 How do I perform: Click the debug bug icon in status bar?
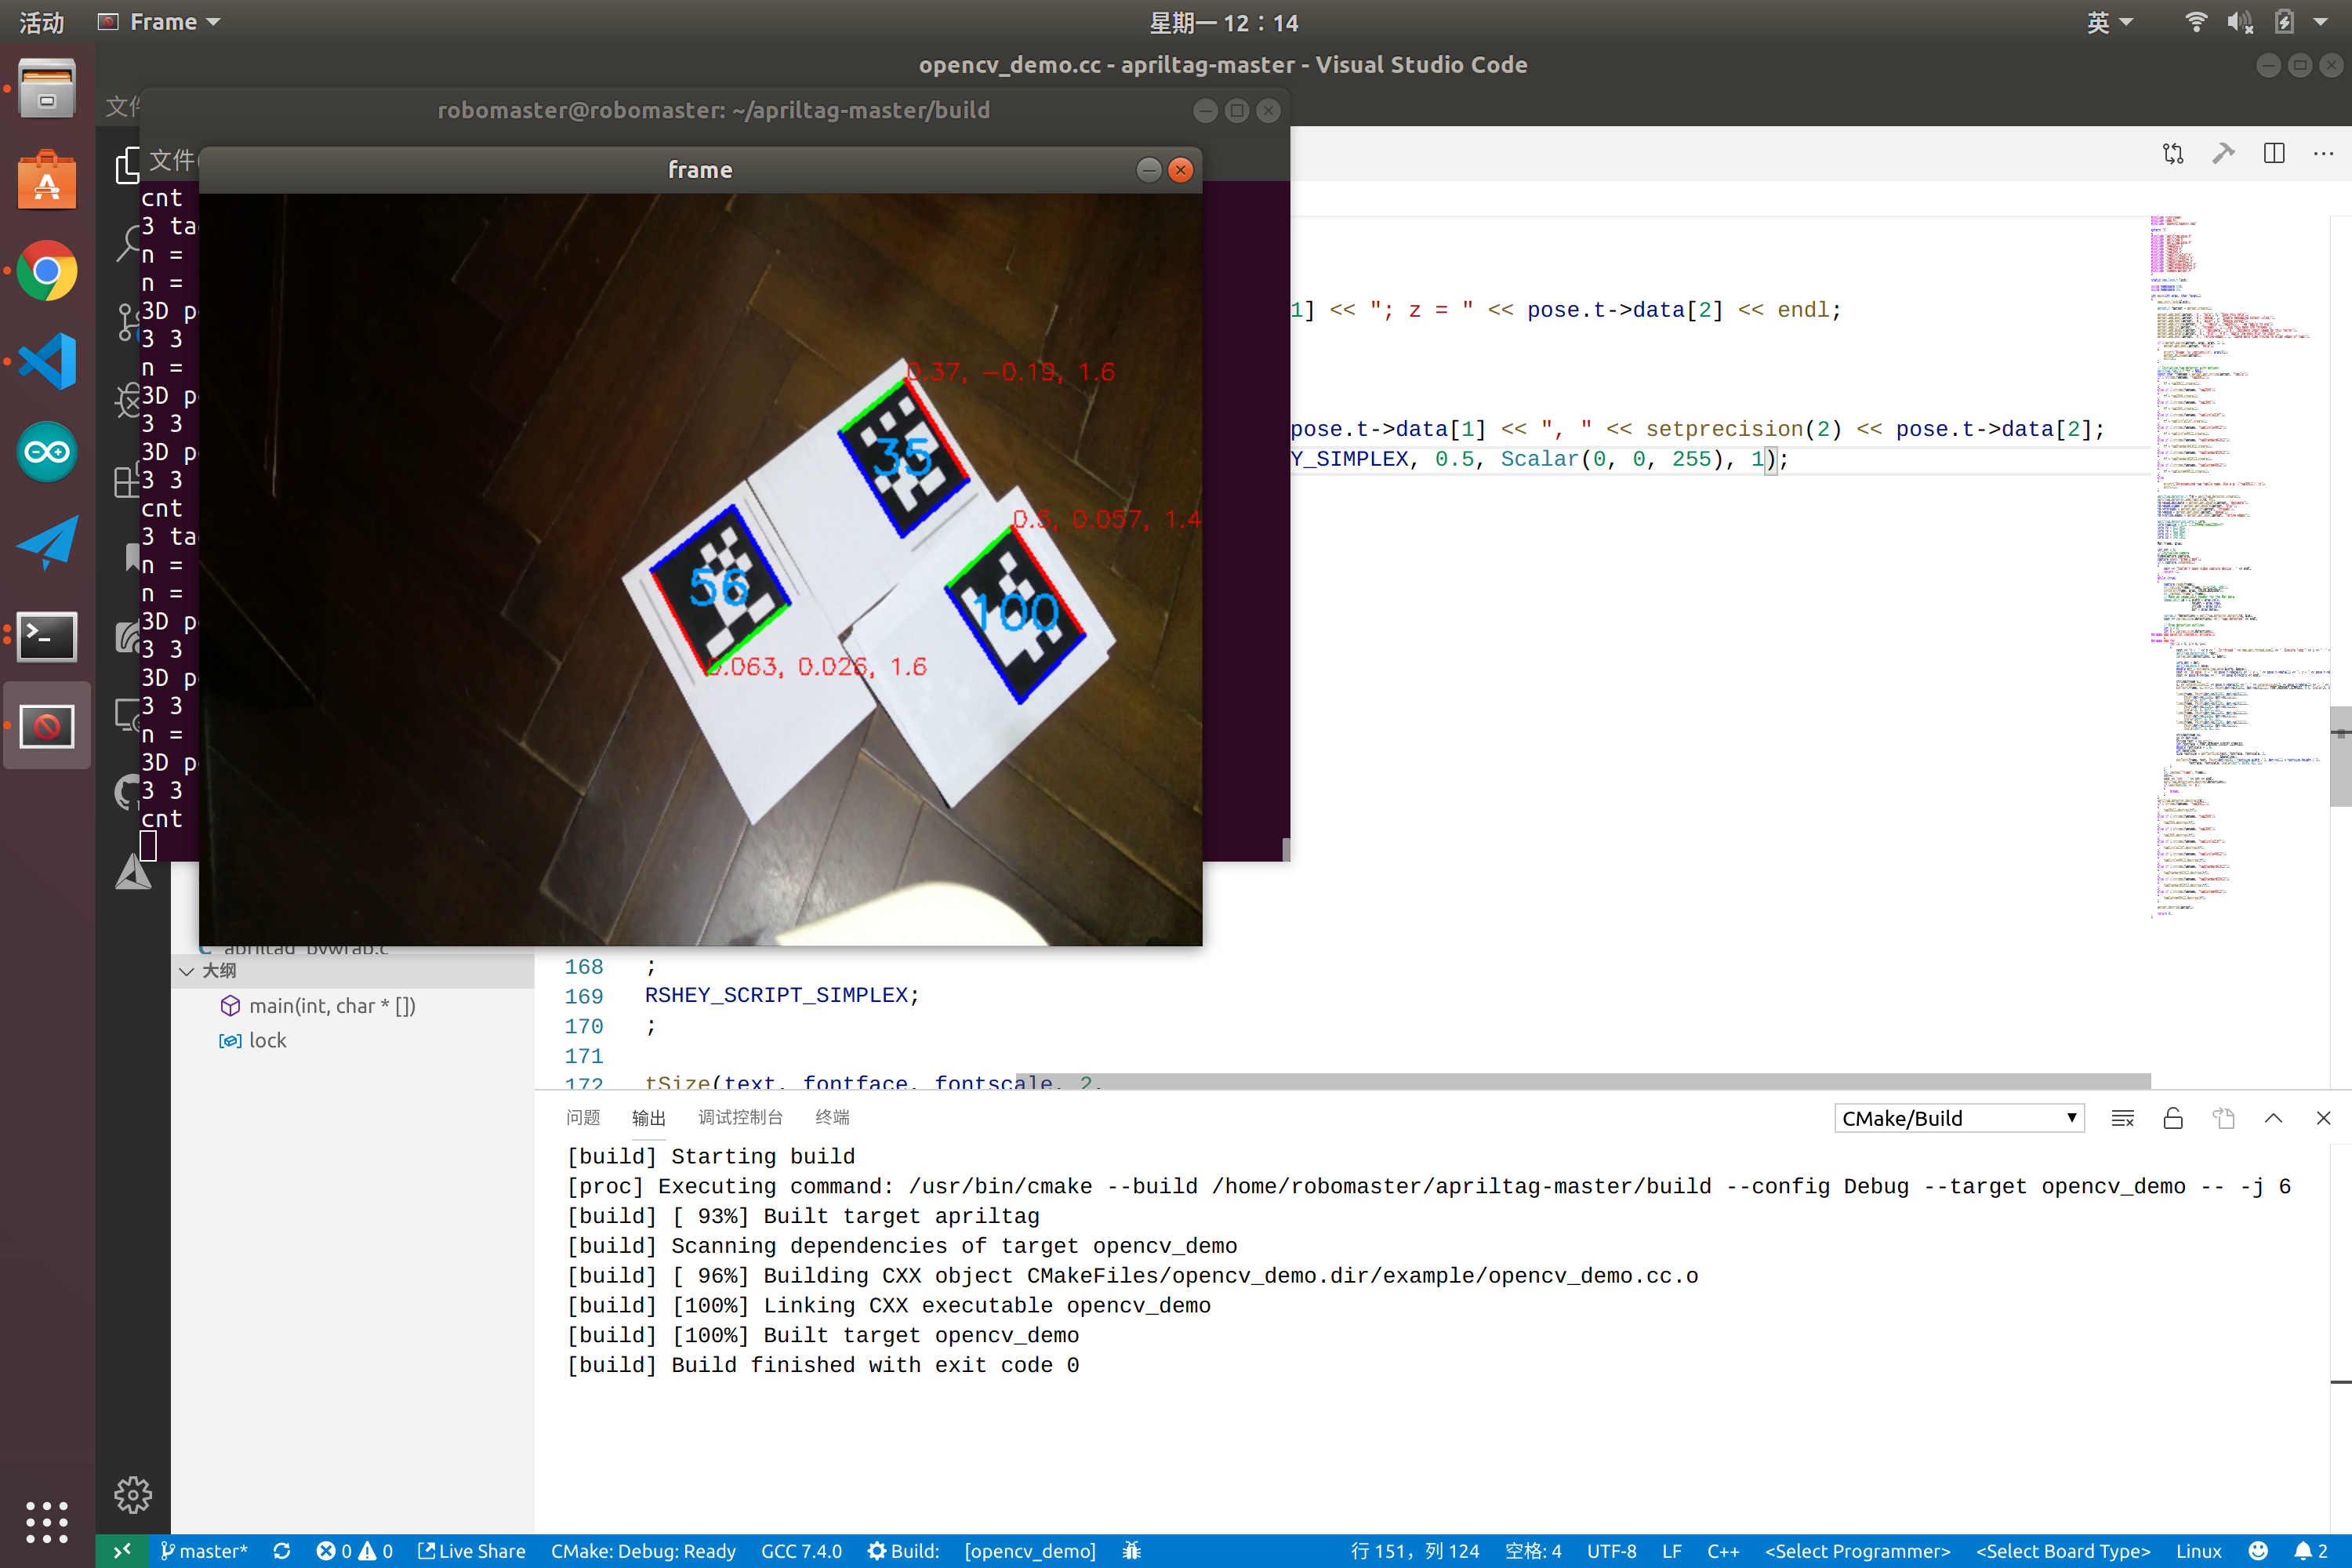1131,1550
